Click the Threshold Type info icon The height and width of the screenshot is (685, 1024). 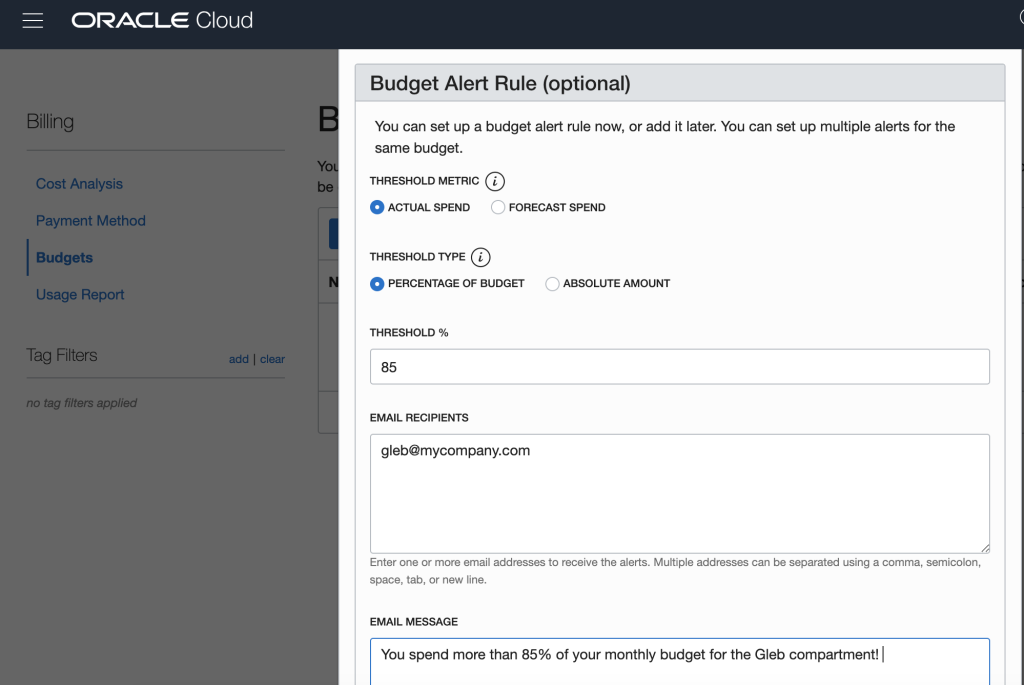(x=480, y=257)
